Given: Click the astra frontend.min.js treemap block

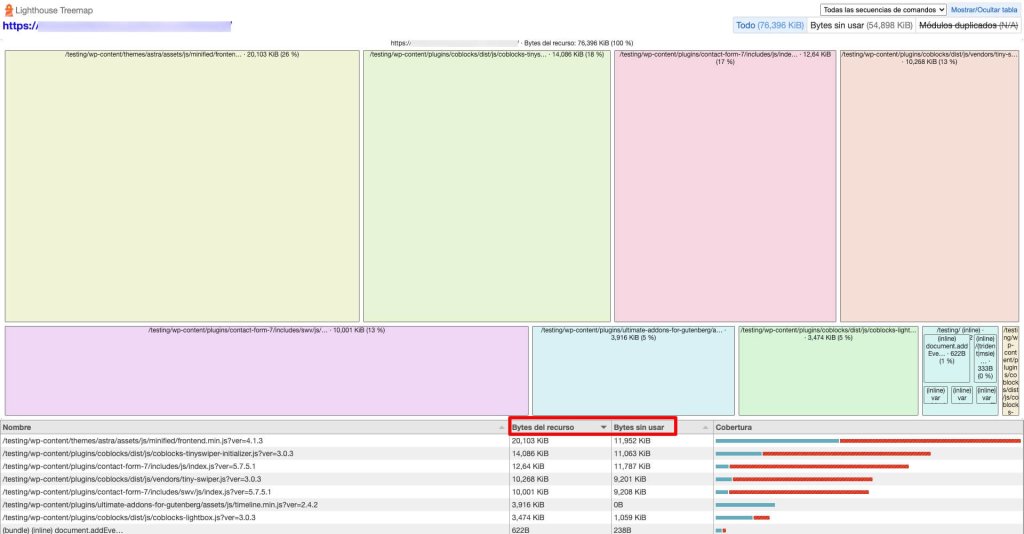Looking at the screenshot, I should pyautogui.click(x=182, y=186).
